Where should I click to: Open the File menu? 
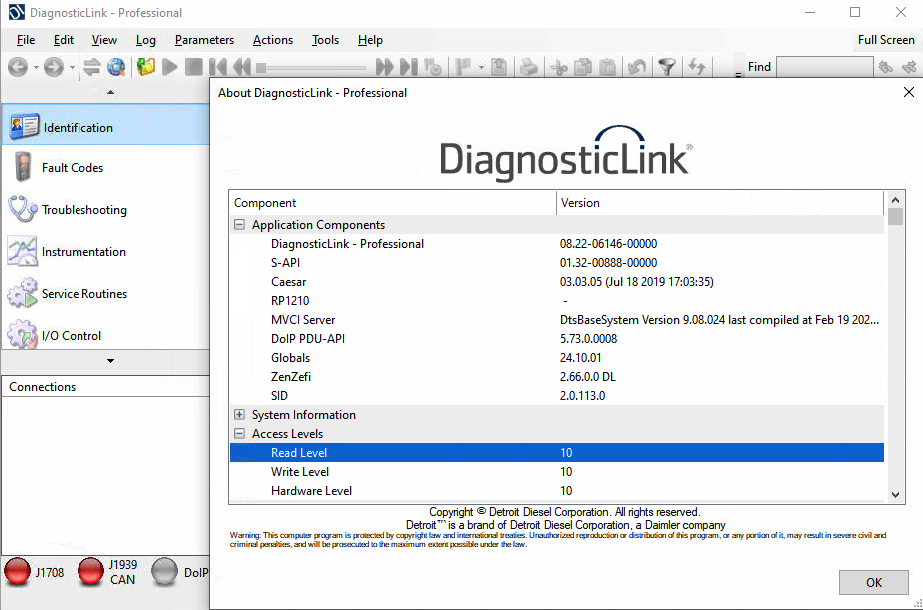[26, 40]
